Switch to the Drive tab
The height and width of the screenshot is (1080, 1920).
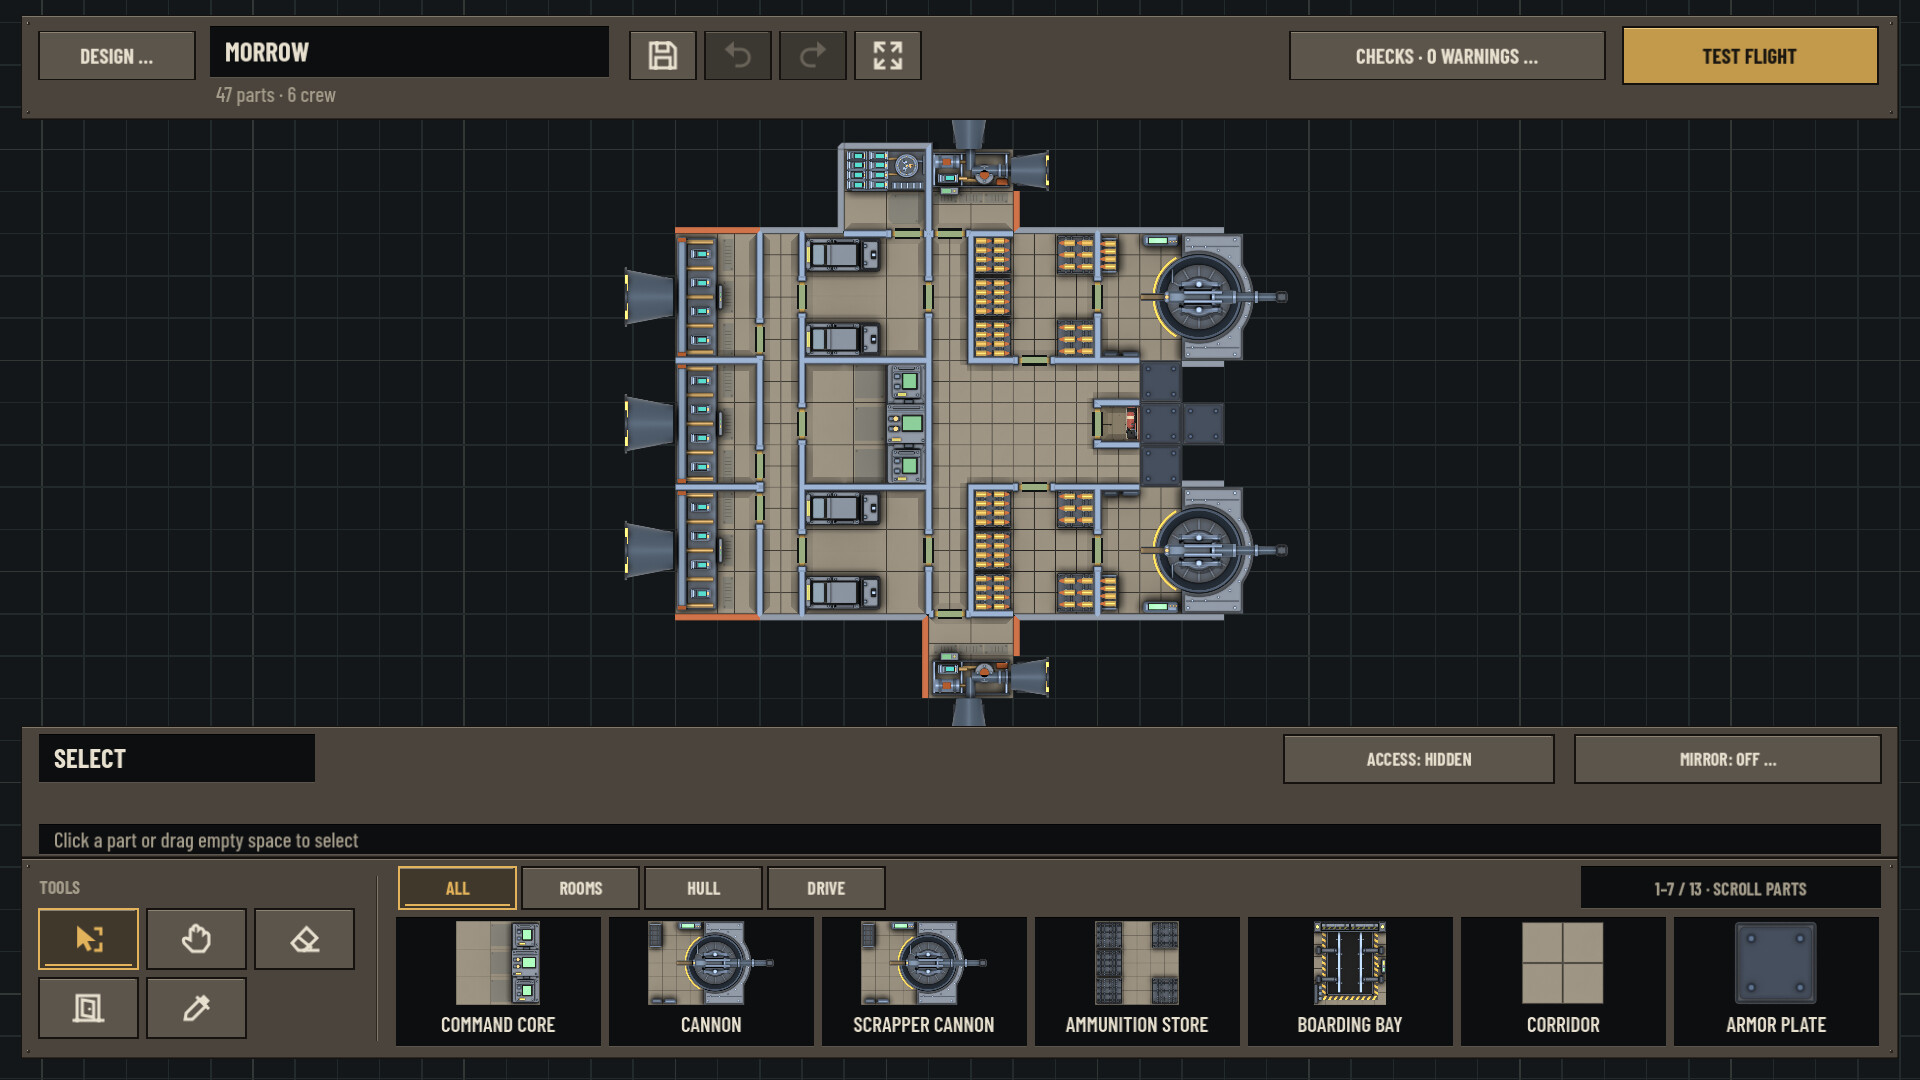coord(826,888)
